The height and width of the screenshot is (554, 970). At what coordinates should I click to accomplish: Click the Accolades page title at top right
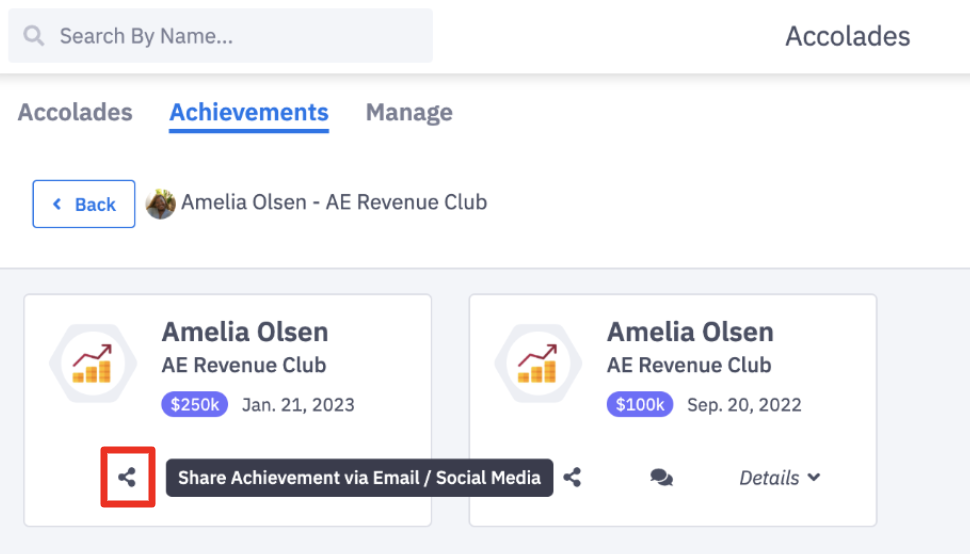(847, 37)
